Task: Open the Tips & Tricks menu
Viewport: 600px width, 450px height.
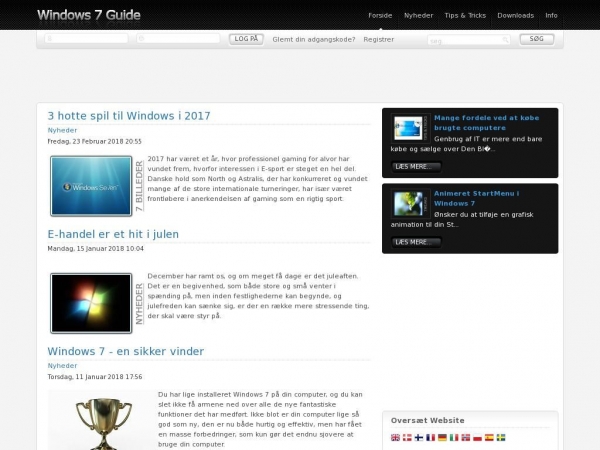Action: pyautogui.click(x=465, y=15)
